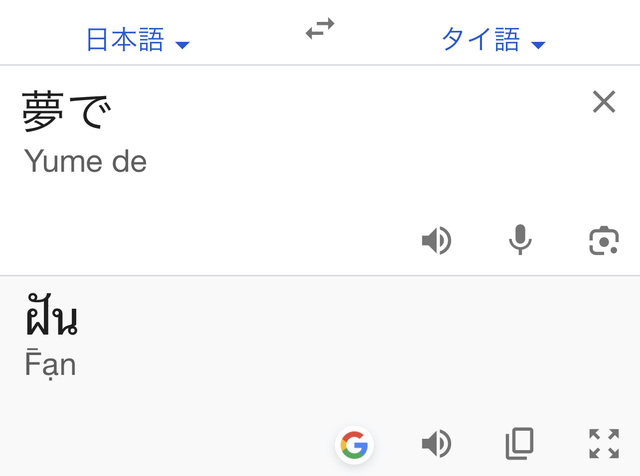This screenshot has height=476, width=640.
Task: Show translation in fullscreen
Action: click(604, 444)
